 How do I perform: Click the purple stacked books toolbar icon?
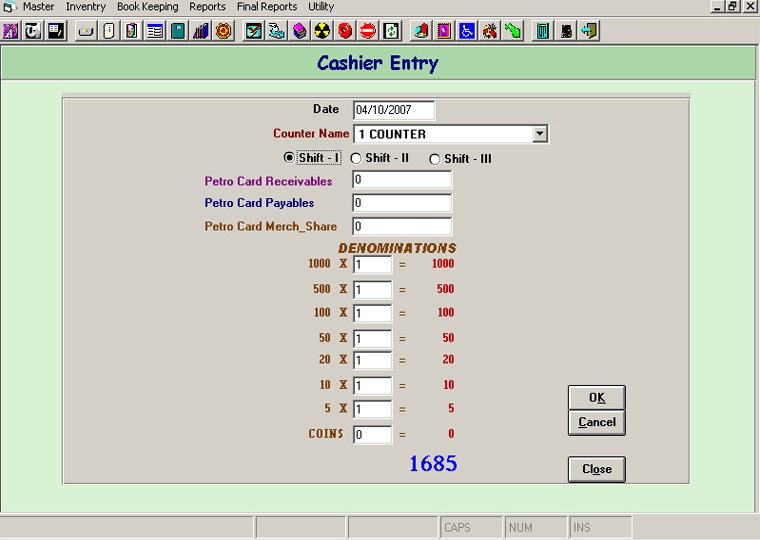pos(300,31)
